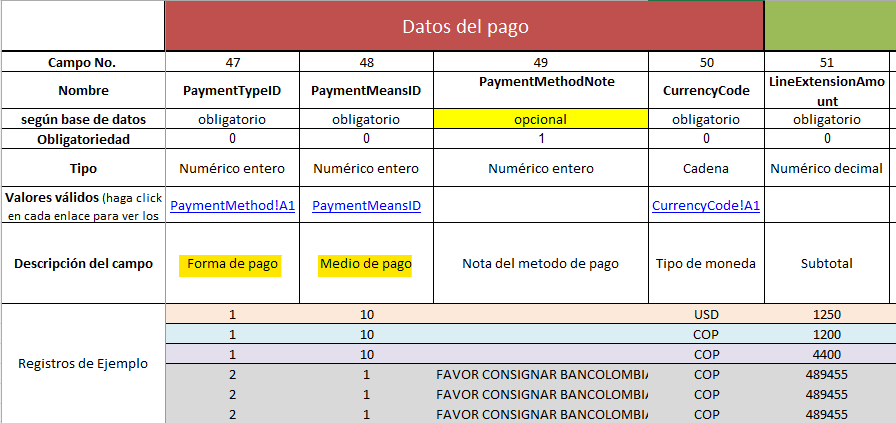Image resolution: width=896 pixels, height=423 pixels.
Task: Click the 'Forma de pago' description cell
Action: (232, 264)
